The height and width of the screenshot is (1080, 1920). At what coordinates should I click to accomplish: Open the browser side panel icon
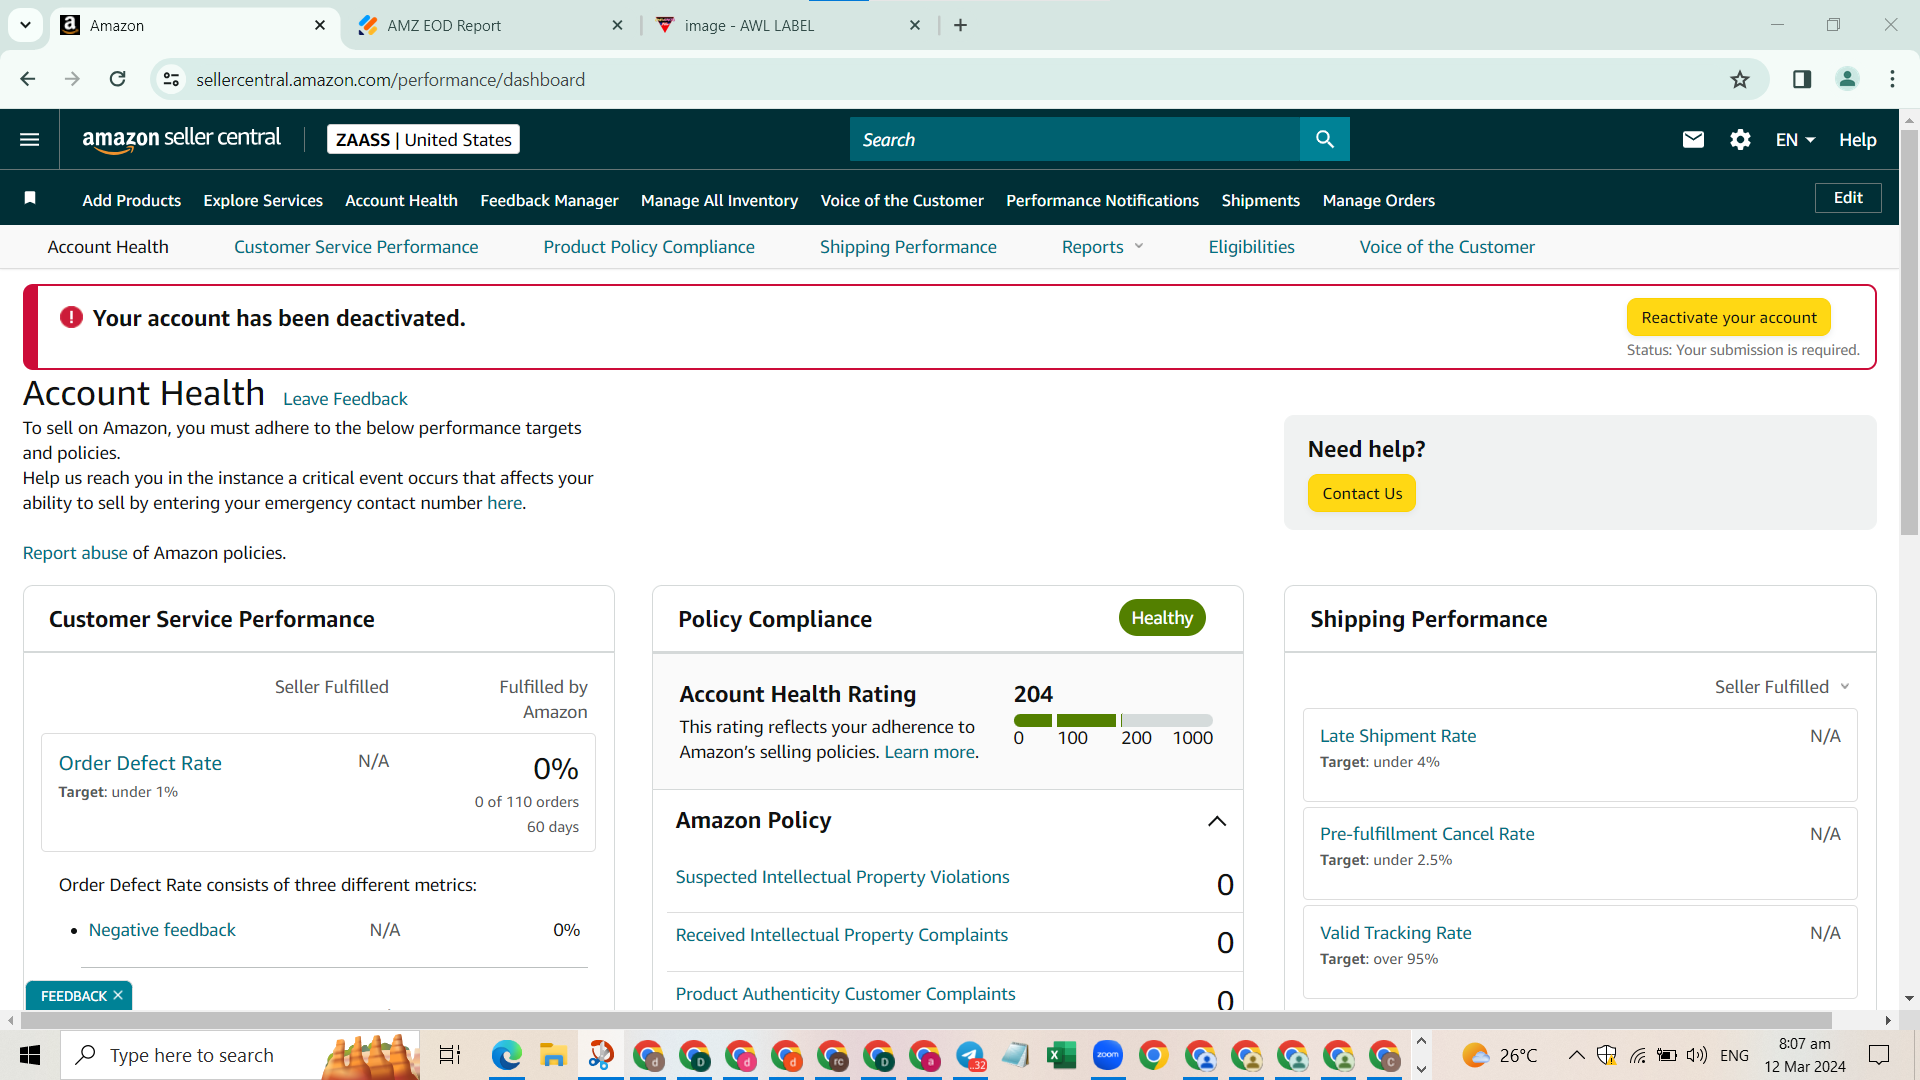[1802, 80]
